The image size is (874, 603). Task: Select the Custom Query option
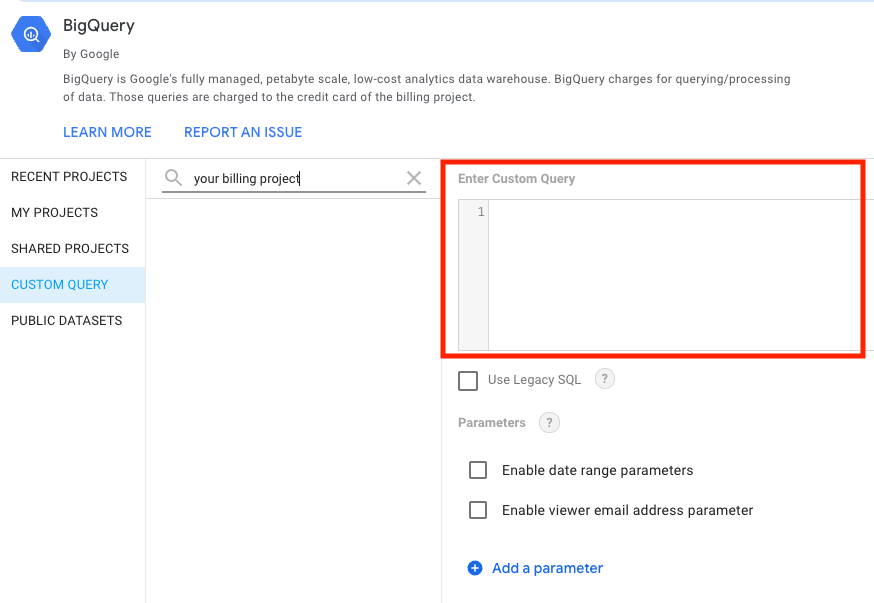(x=60, y=285)
